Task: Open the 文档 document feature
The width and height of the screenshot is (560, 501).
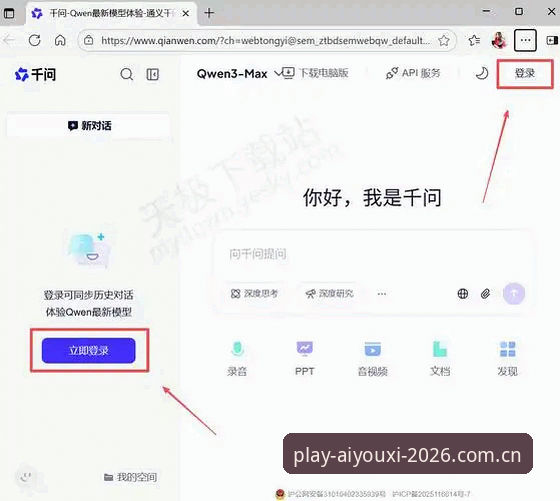Action: pos(440,359)
